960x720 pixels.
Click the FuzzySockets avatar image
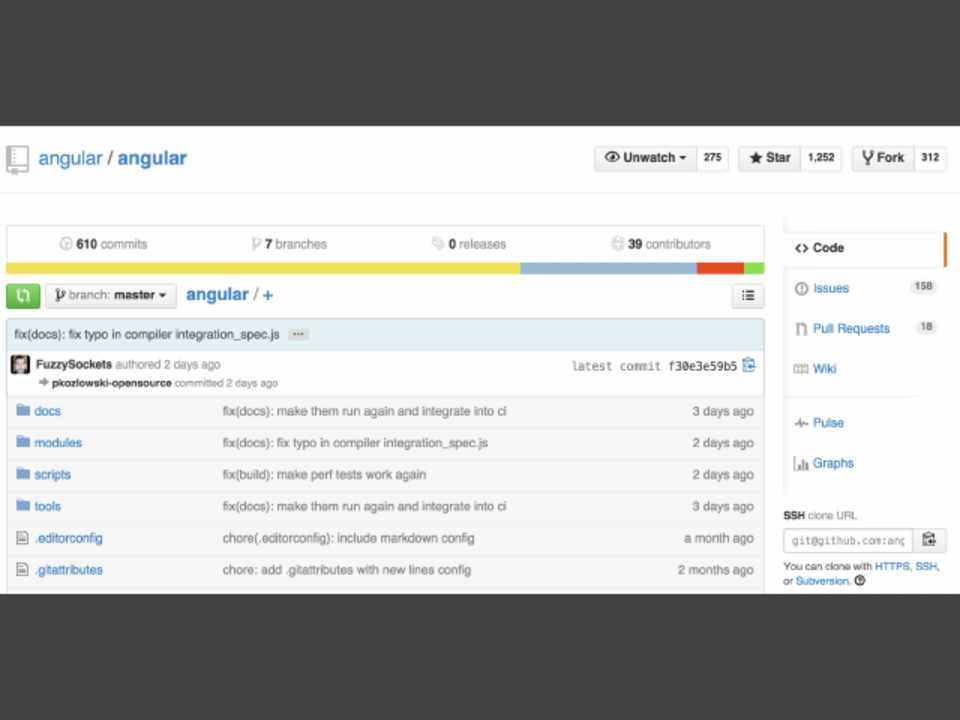[20, 365]
